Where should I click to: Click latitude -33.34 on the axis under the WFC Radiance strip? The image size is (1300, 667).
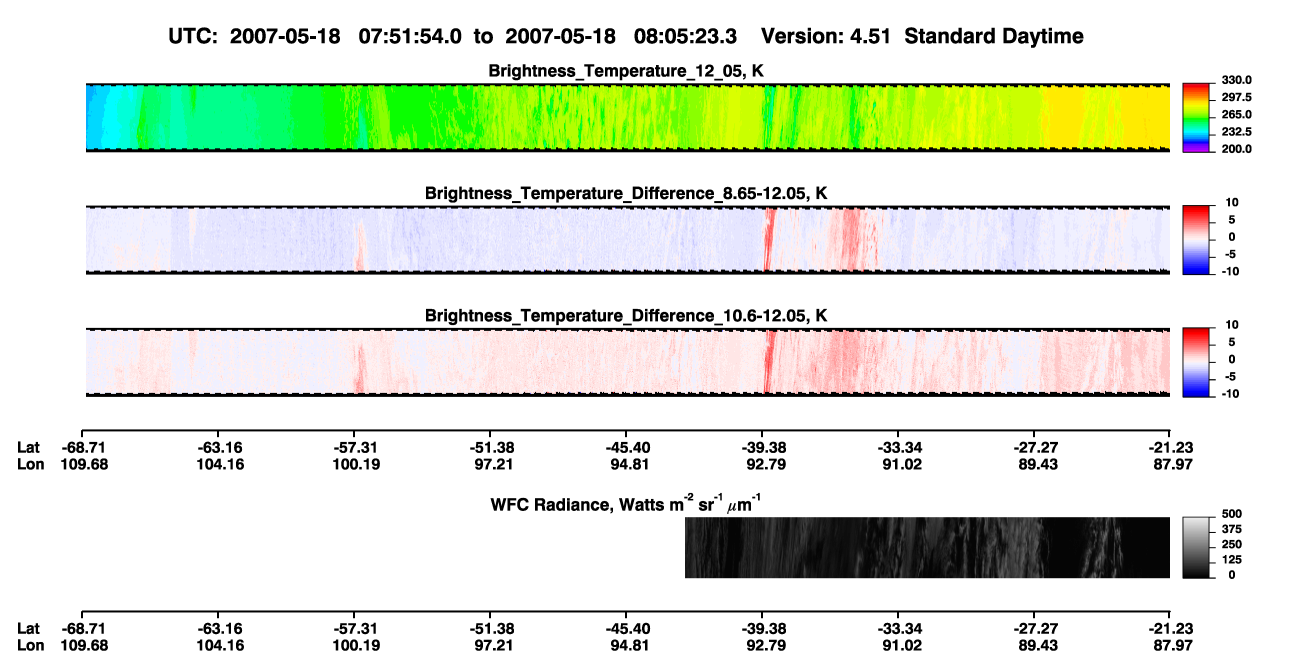pos(899,628)
